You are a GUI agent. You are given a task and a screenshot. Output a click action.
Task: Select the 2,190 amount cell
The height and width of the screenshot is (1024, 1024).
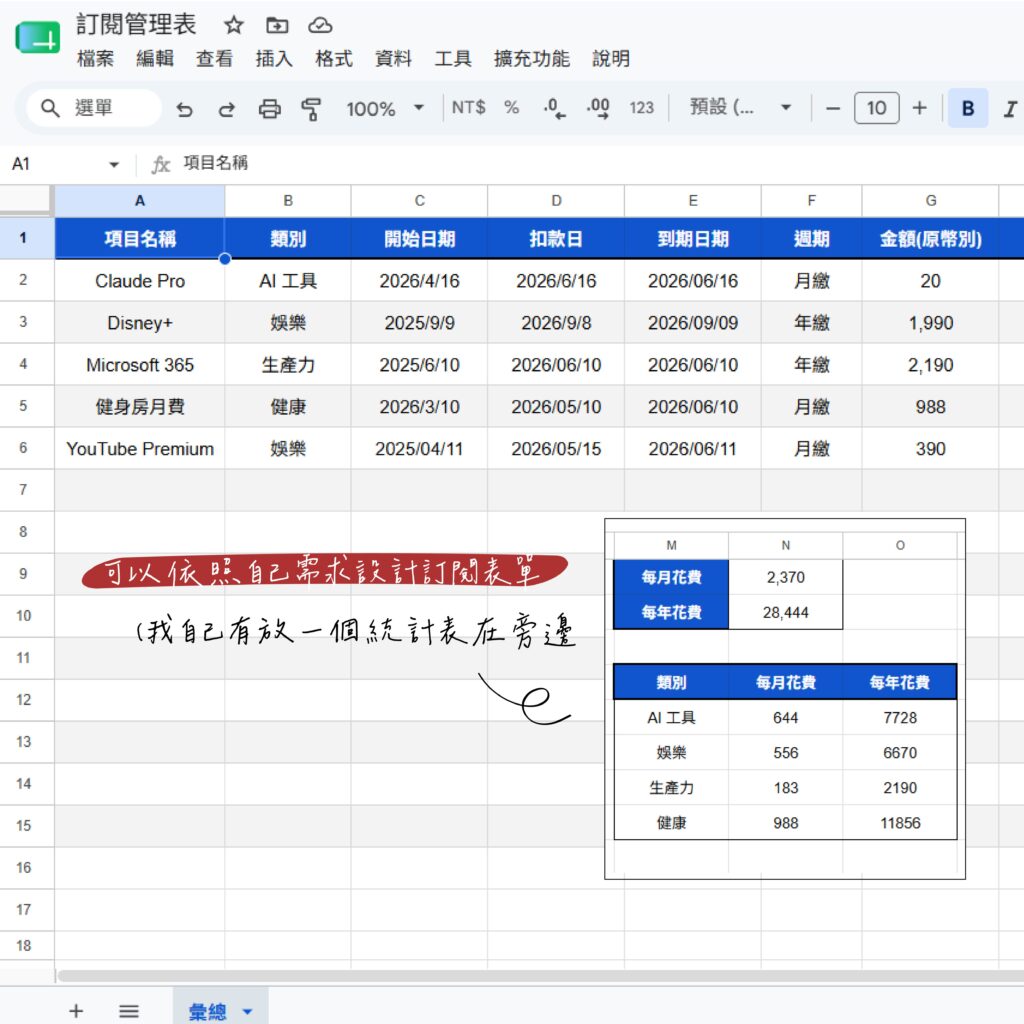pos(931,364)
